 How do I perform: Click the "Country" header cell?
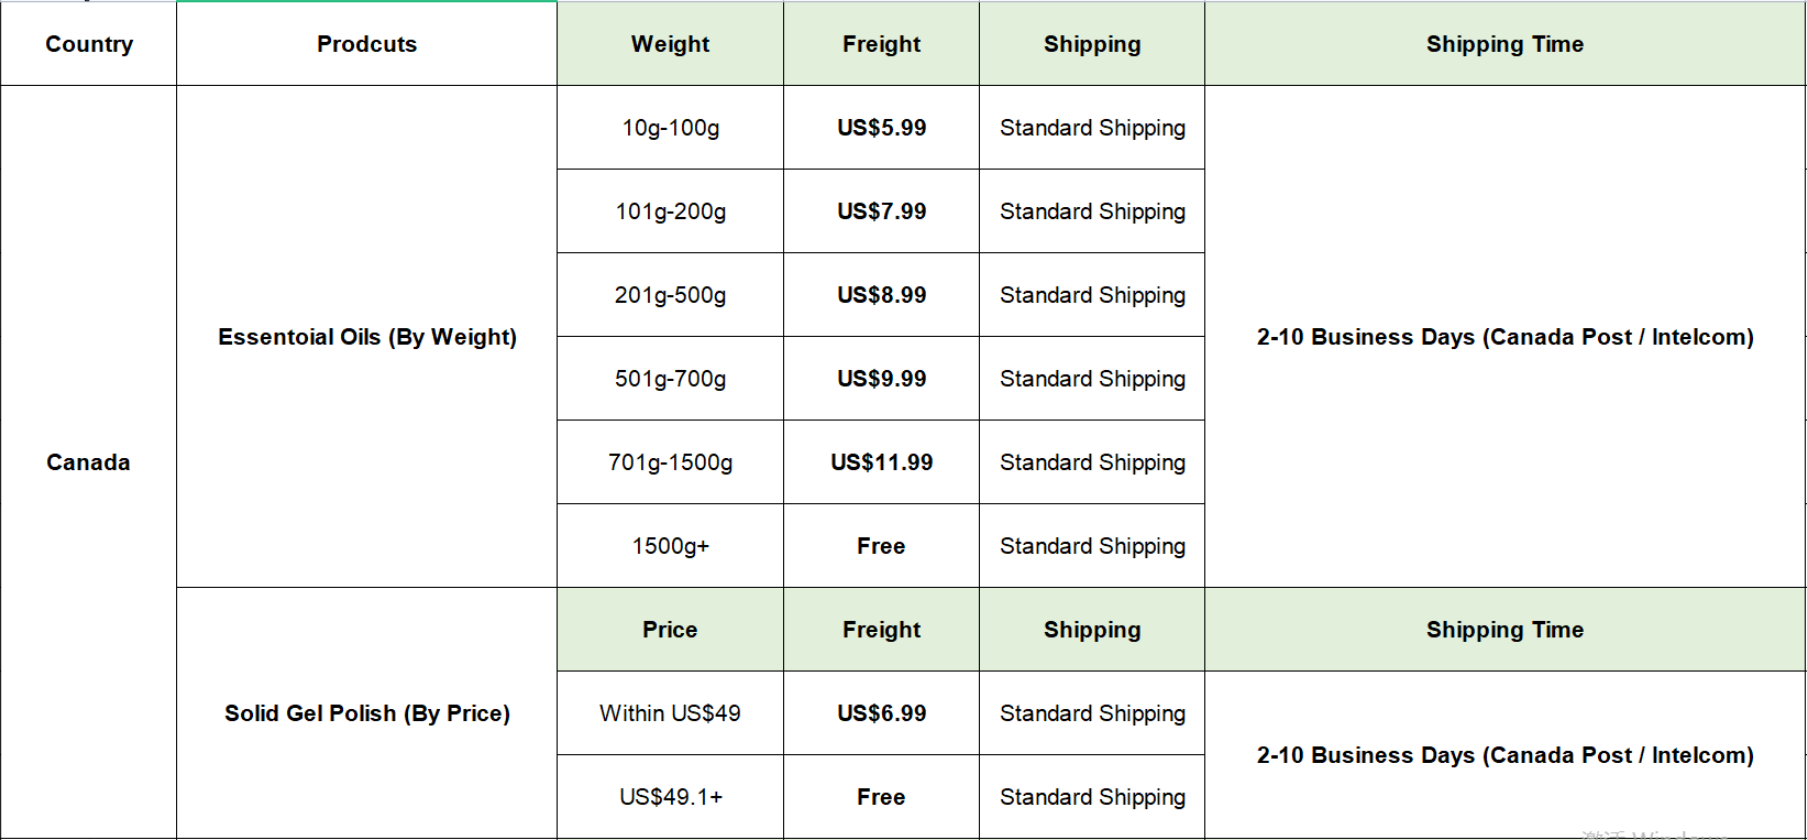(89, 44)
